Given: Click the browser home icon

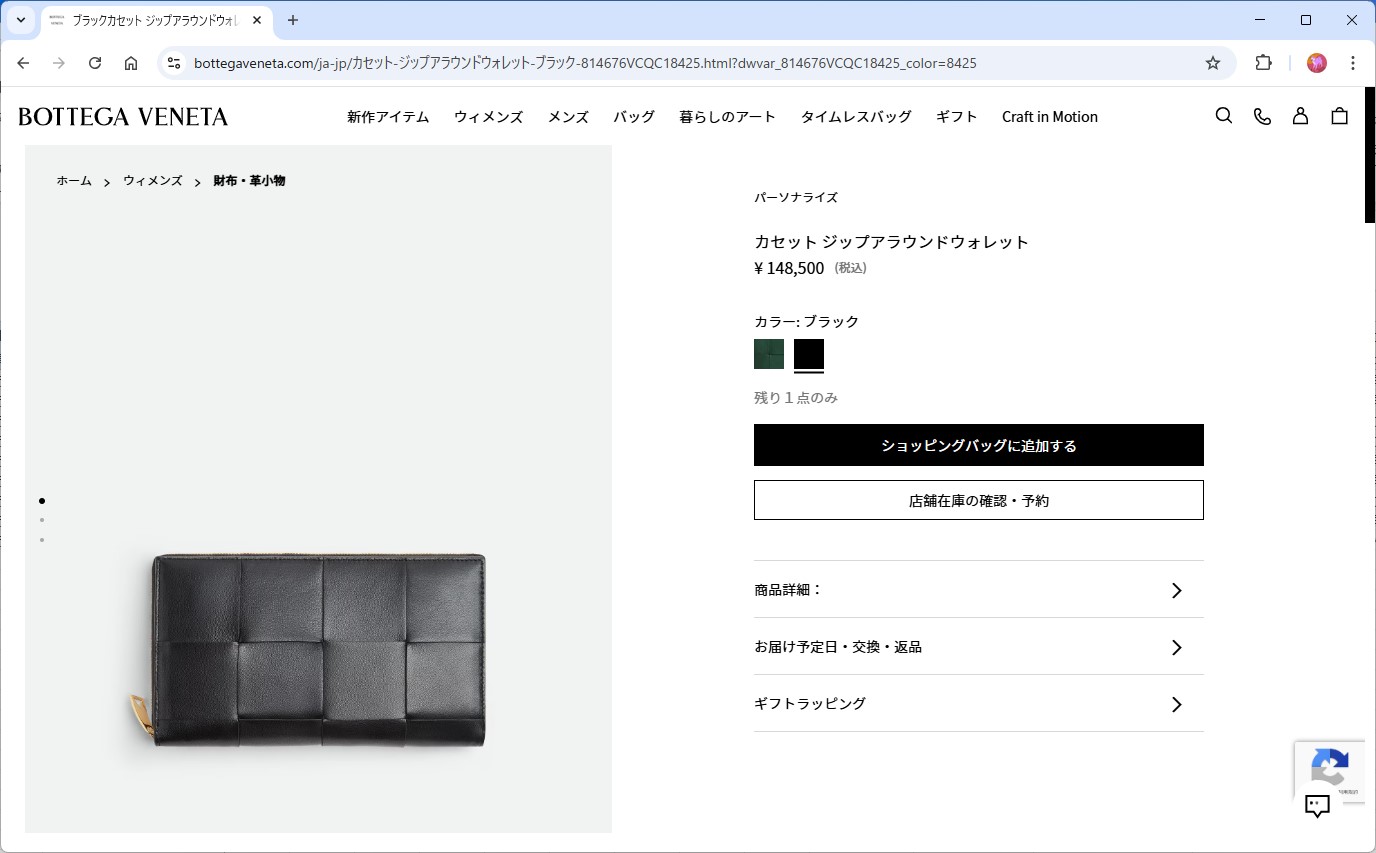Looking at the screenshot, I should tap(131, 63).
